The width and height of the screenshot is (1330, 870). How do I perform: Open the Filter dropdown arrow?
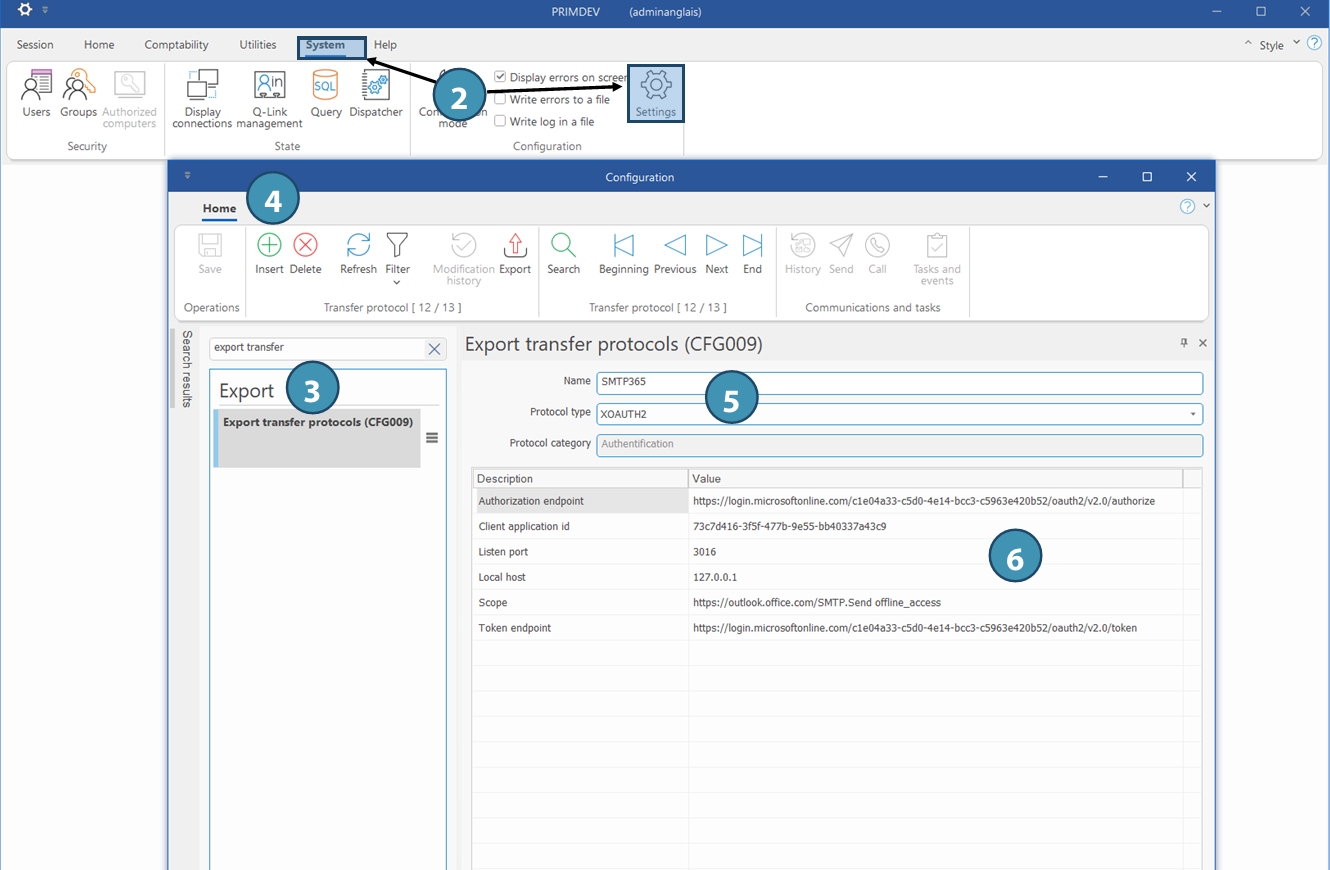click(x=397, y=282)
